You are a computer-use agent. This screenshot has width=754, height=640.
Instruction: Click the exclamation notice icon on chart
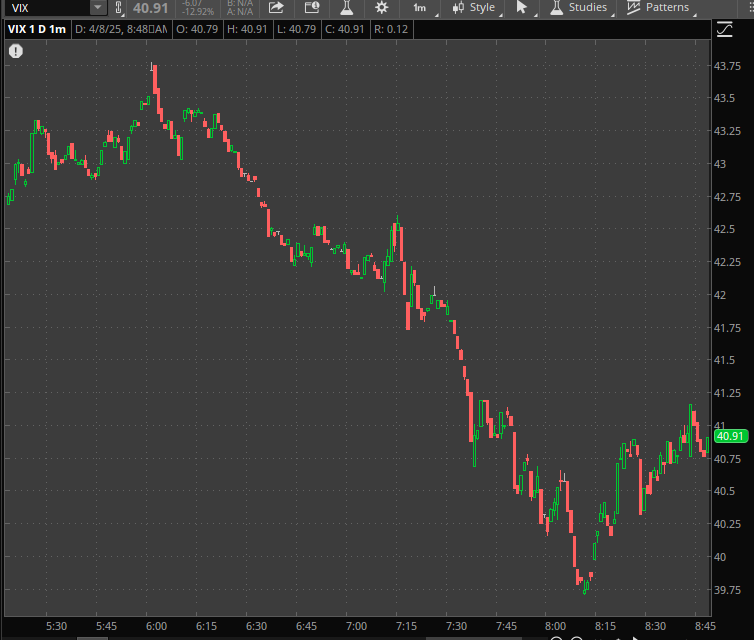(x=16, y=51)
